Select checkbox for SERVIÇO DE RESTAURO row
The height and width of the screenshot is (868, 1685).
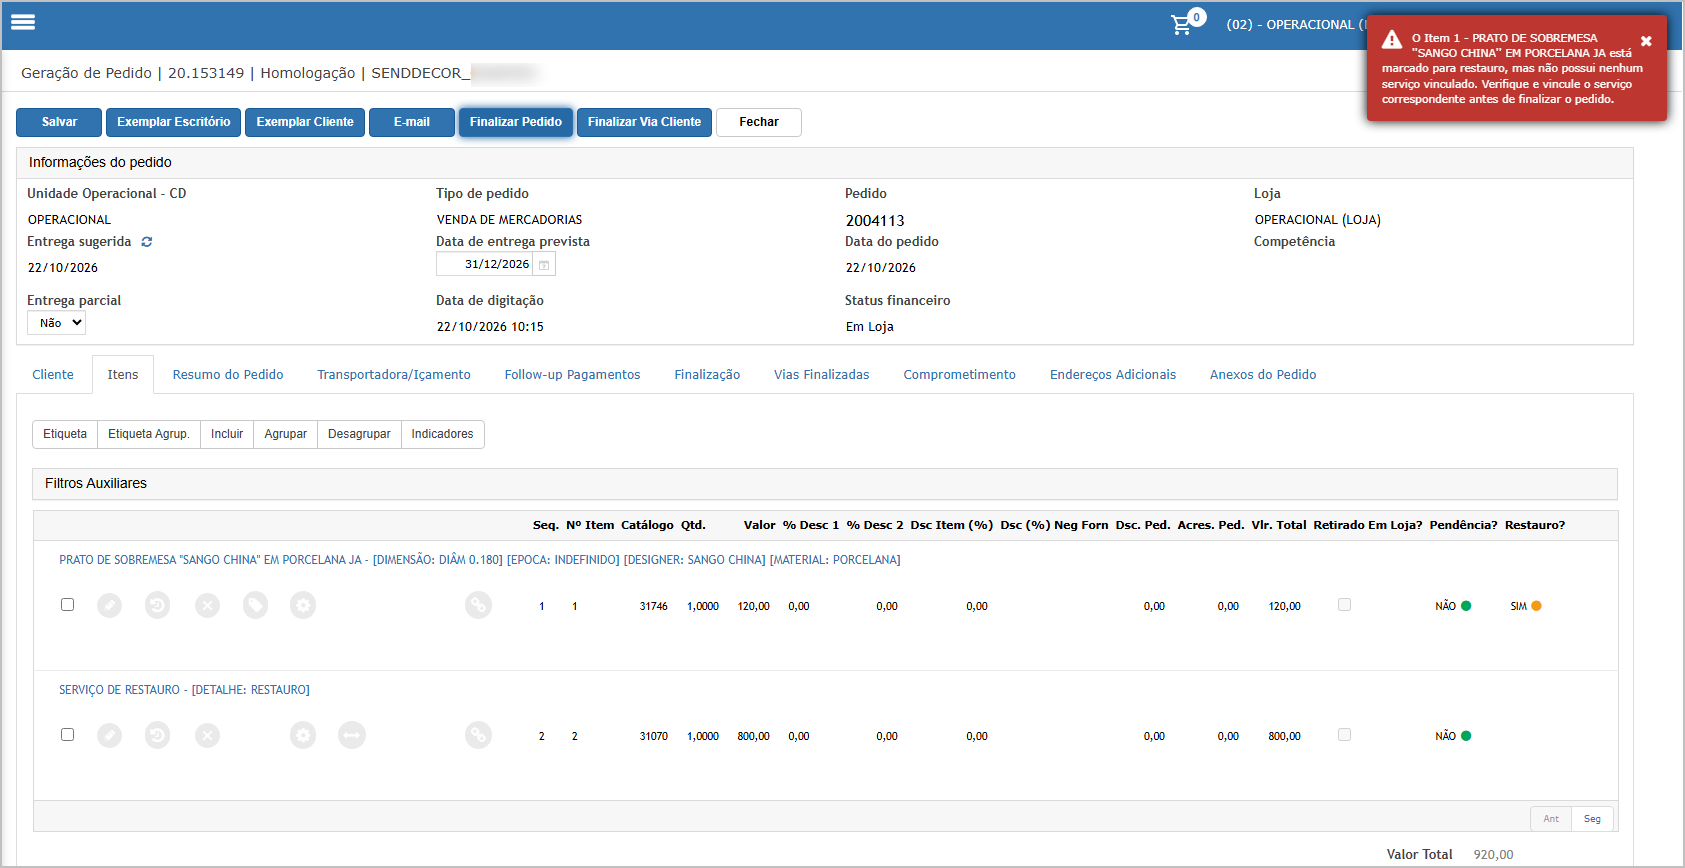[x=67, y=734]
